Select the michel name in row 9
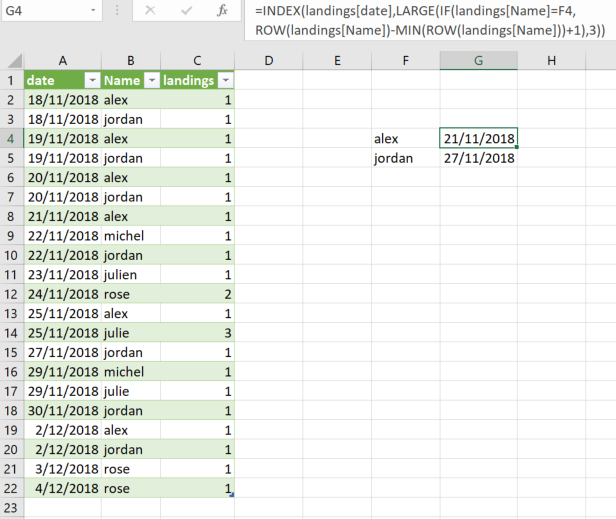Screen dimensions: 616x519 (x=131, y=236)
